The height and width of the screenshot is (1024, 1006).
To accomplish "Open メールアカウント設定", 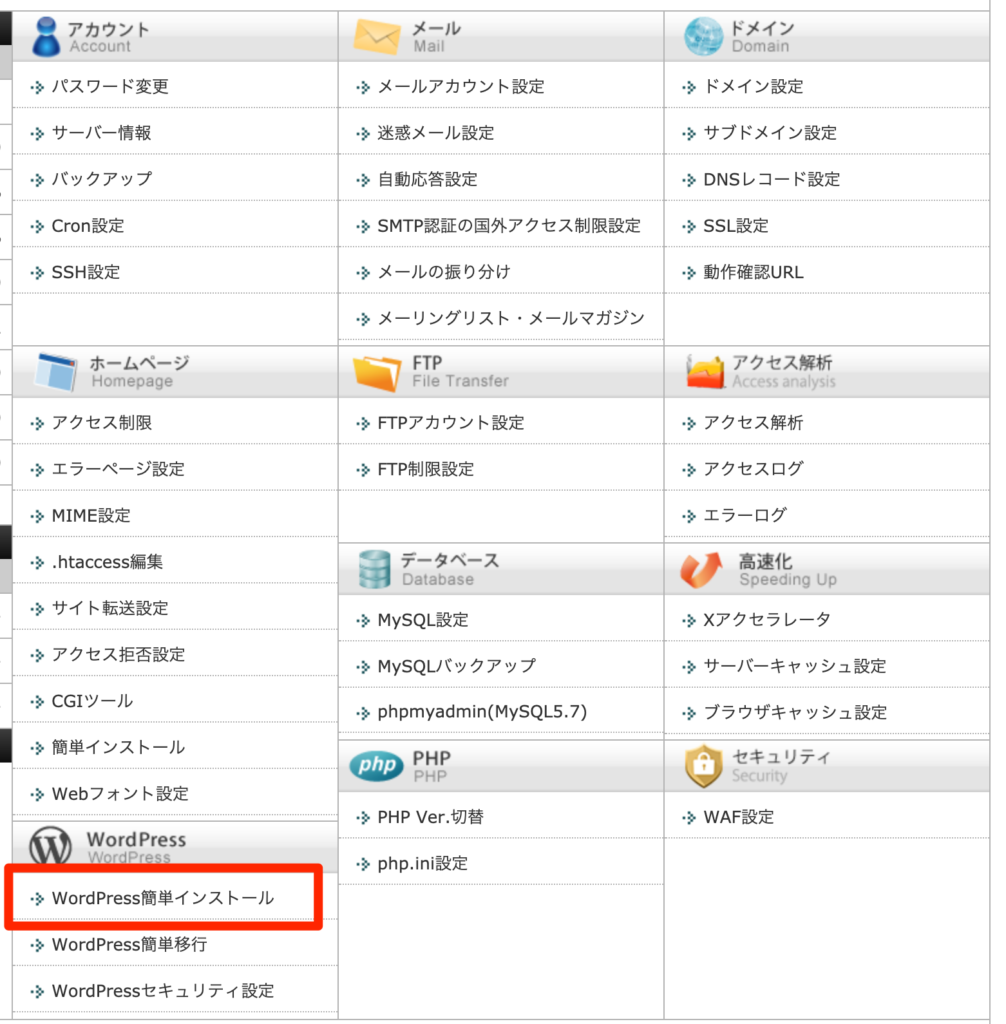I will tap(461, 86).
